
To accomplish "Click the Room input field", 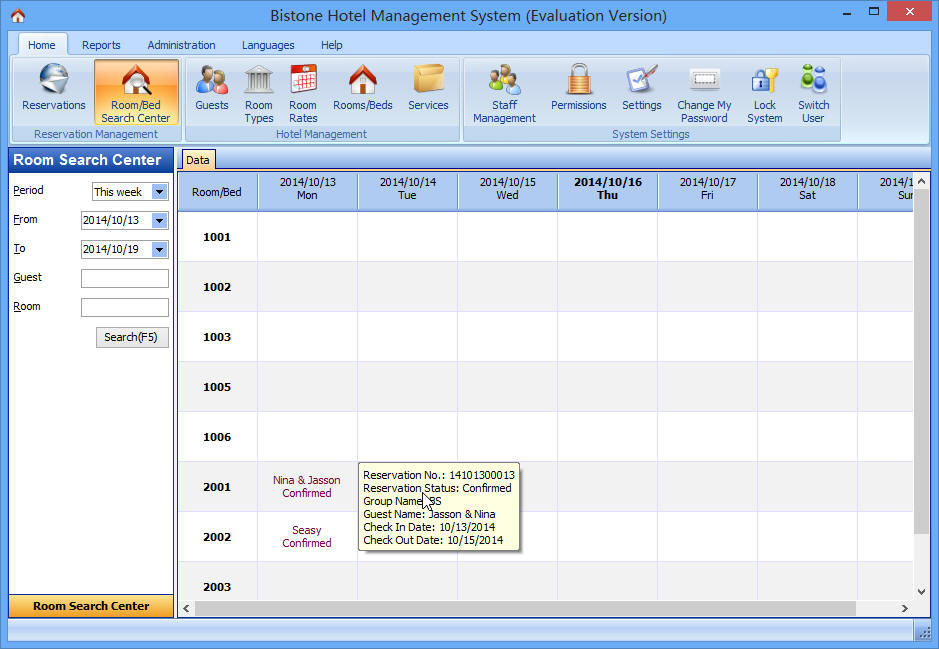I will [125, 307].
